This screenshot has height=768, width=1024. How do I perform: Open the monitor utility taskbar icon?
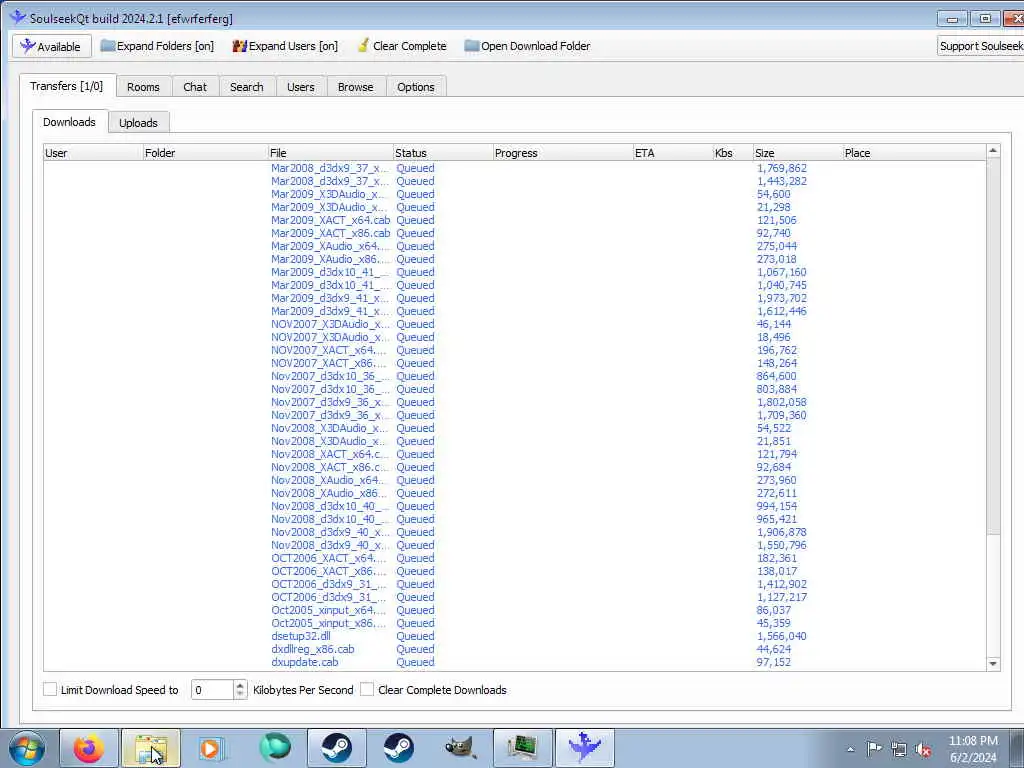pos(522,748)
